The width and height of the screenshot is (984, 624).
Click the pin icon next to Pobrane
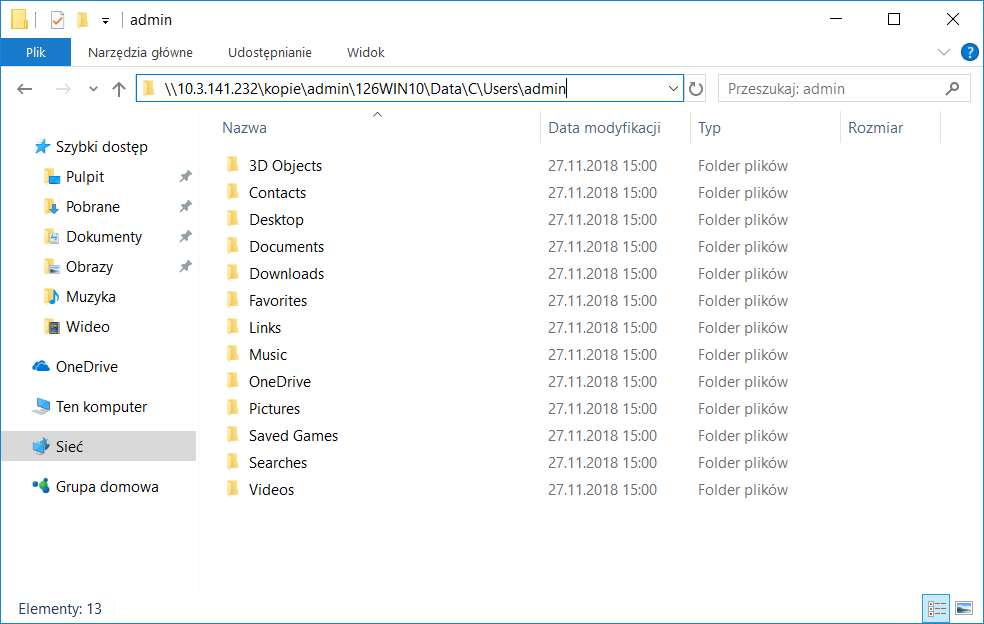pos(185,207)
